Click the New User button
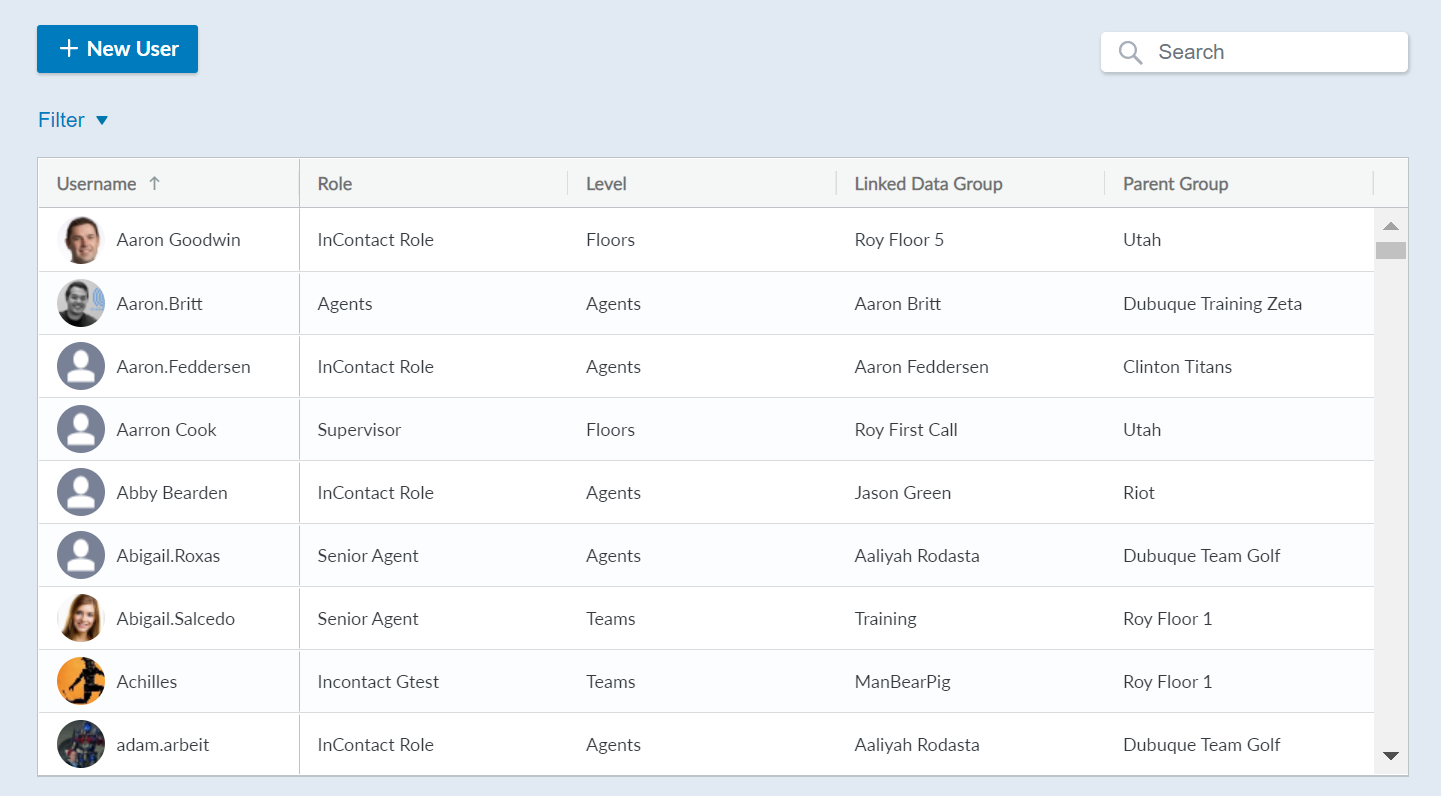1441x796 pixels. (117, 49)
